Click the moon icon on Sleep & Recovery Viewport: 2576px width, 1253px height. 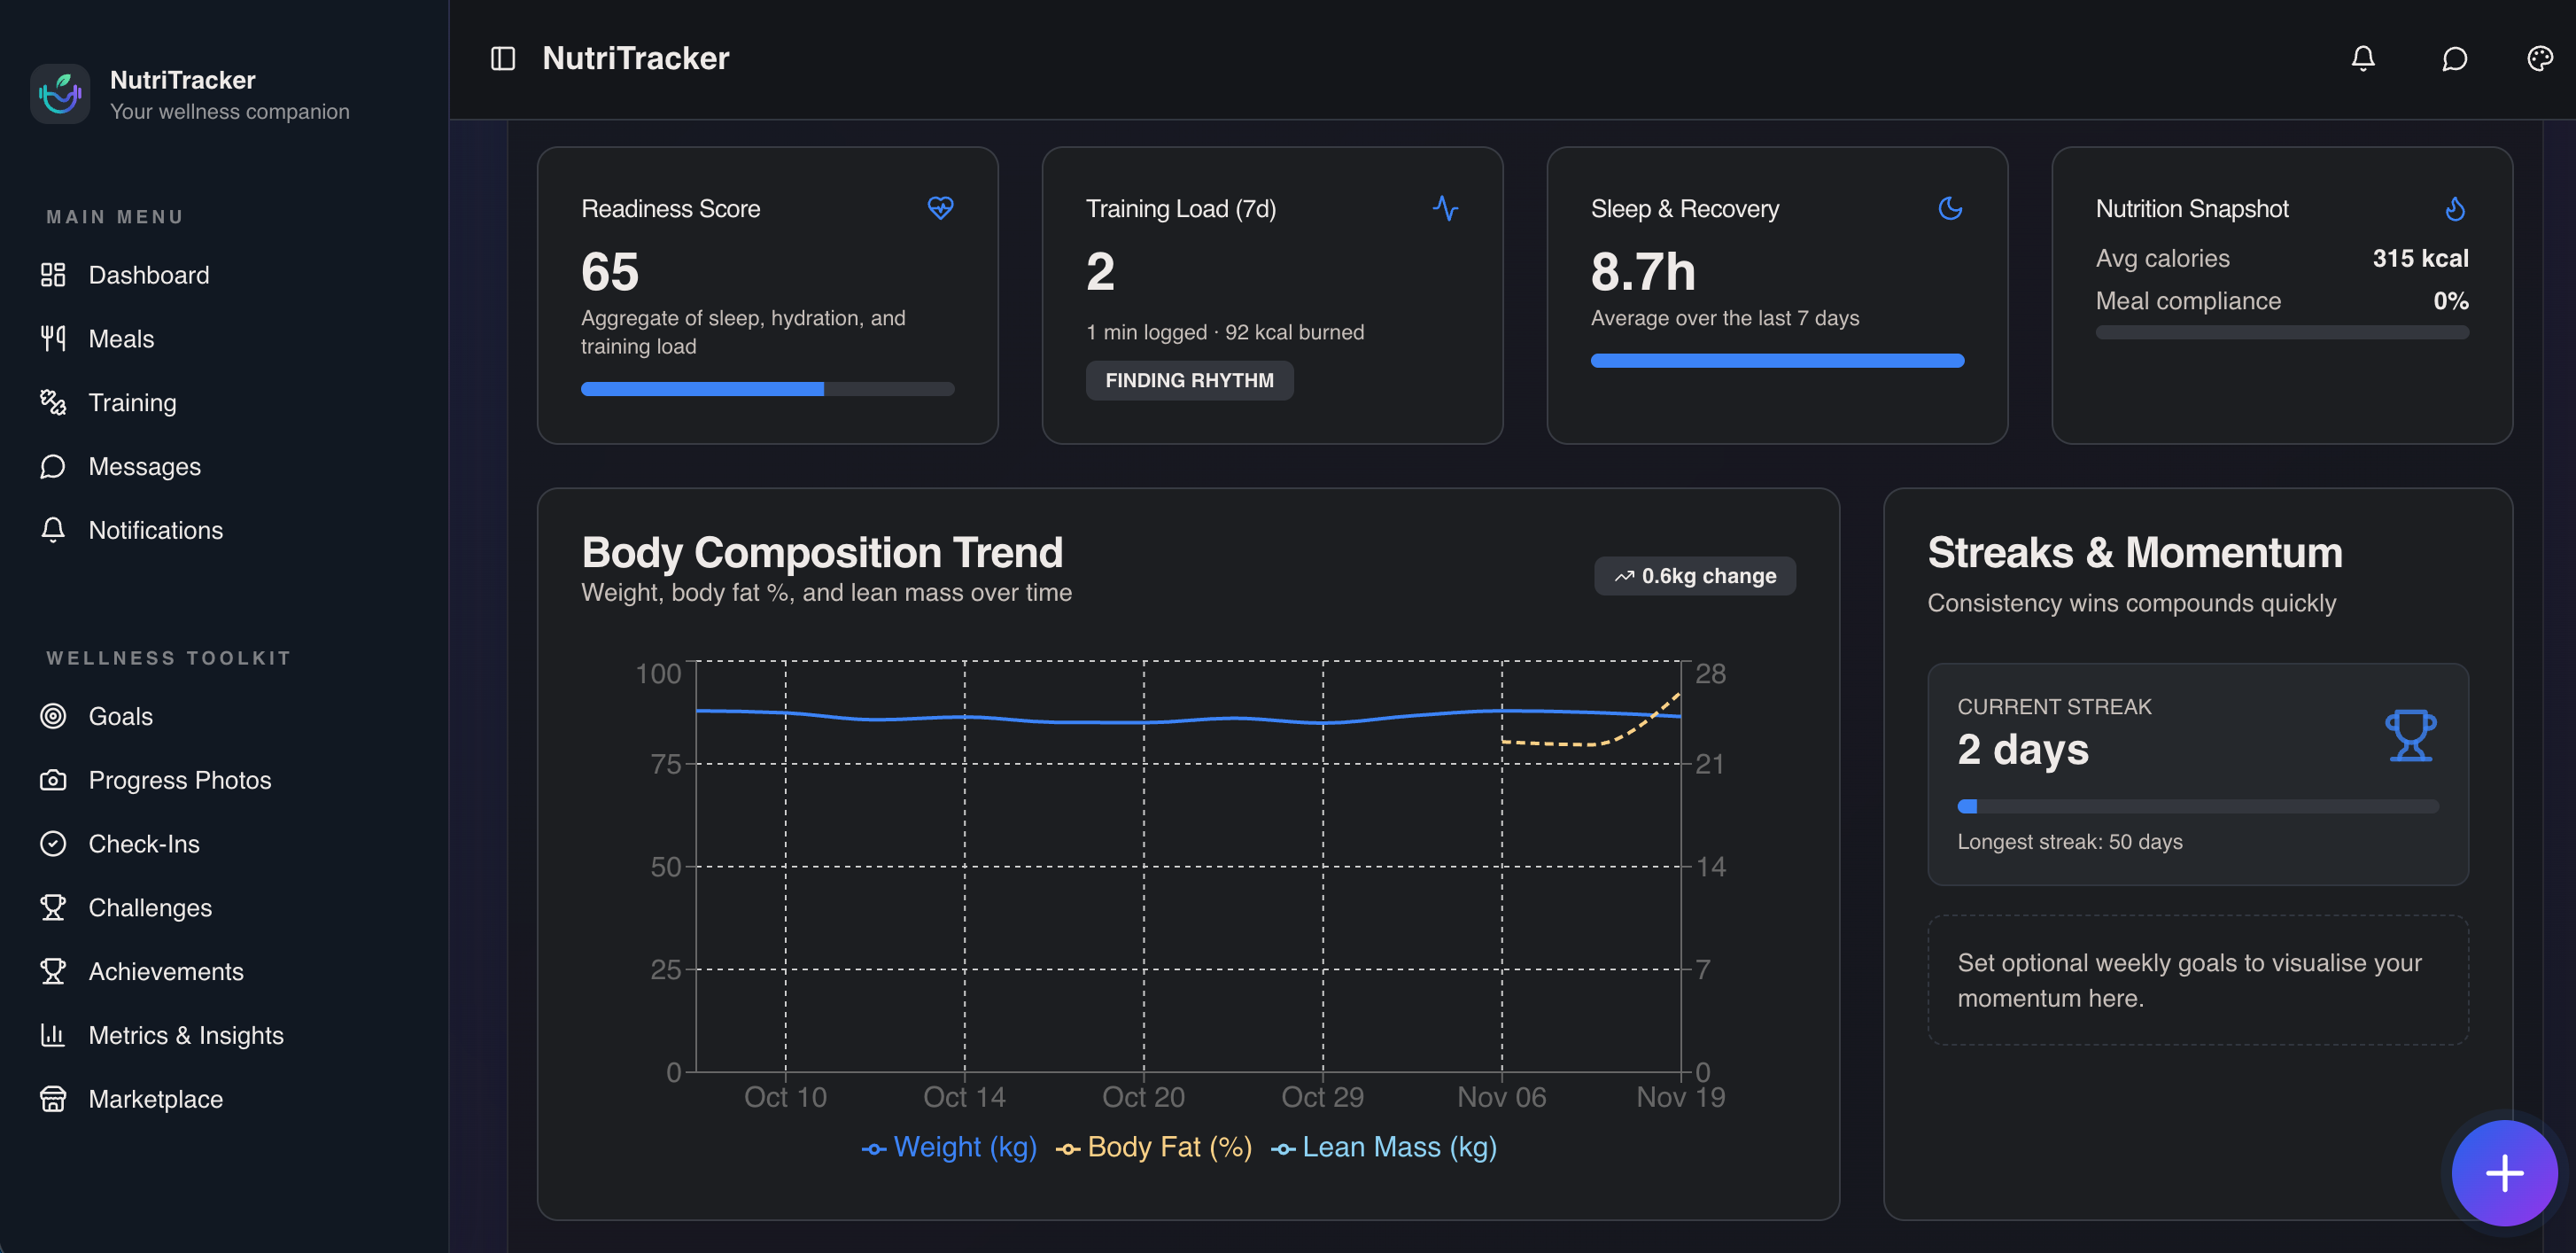[1949, 208]
